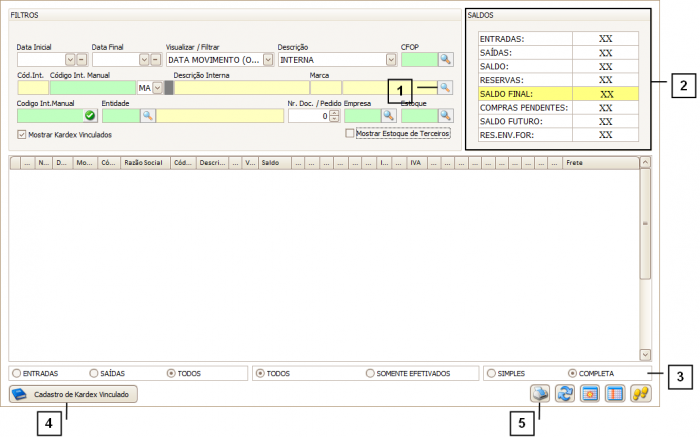Expand the Visualizar / Filtrar dropdown
The width and height of the screenshot is (700, 437).
tap(268, 60)
